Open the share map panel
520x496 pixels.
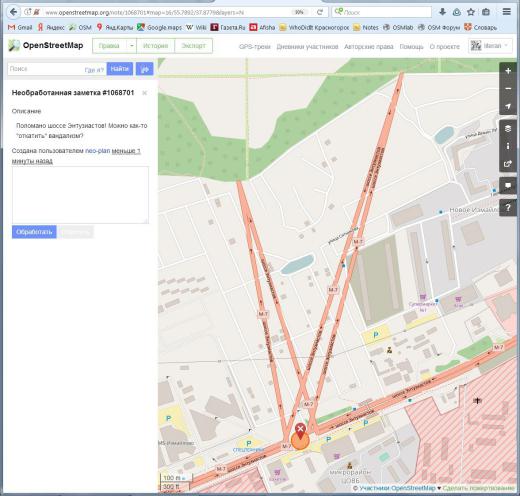pyautogui.click(x=508, y=164)
